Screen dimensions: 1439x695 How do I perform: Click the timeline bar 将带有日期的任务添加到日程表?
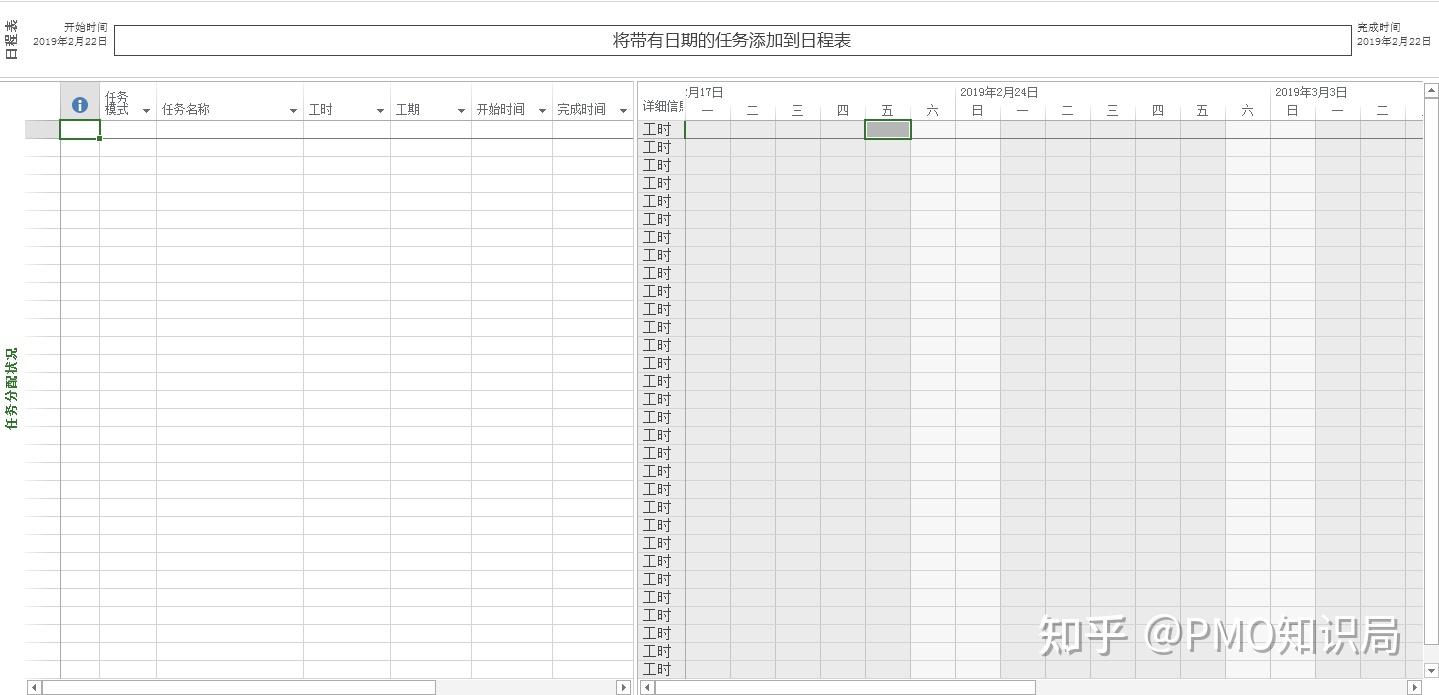coord(732,40)
